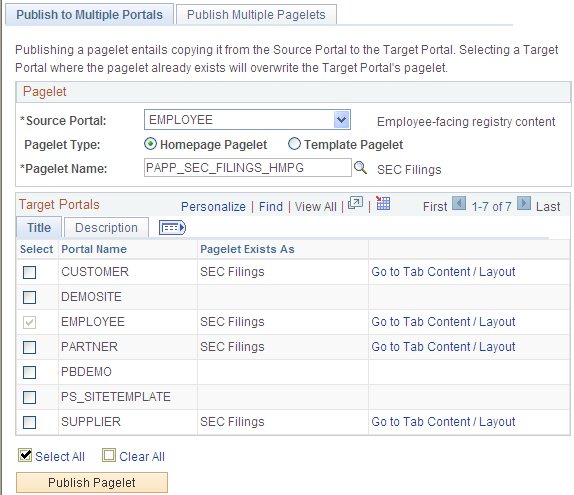574x495 pixels.
Task: Go to next rows arrow
Action: pos(523,203)
